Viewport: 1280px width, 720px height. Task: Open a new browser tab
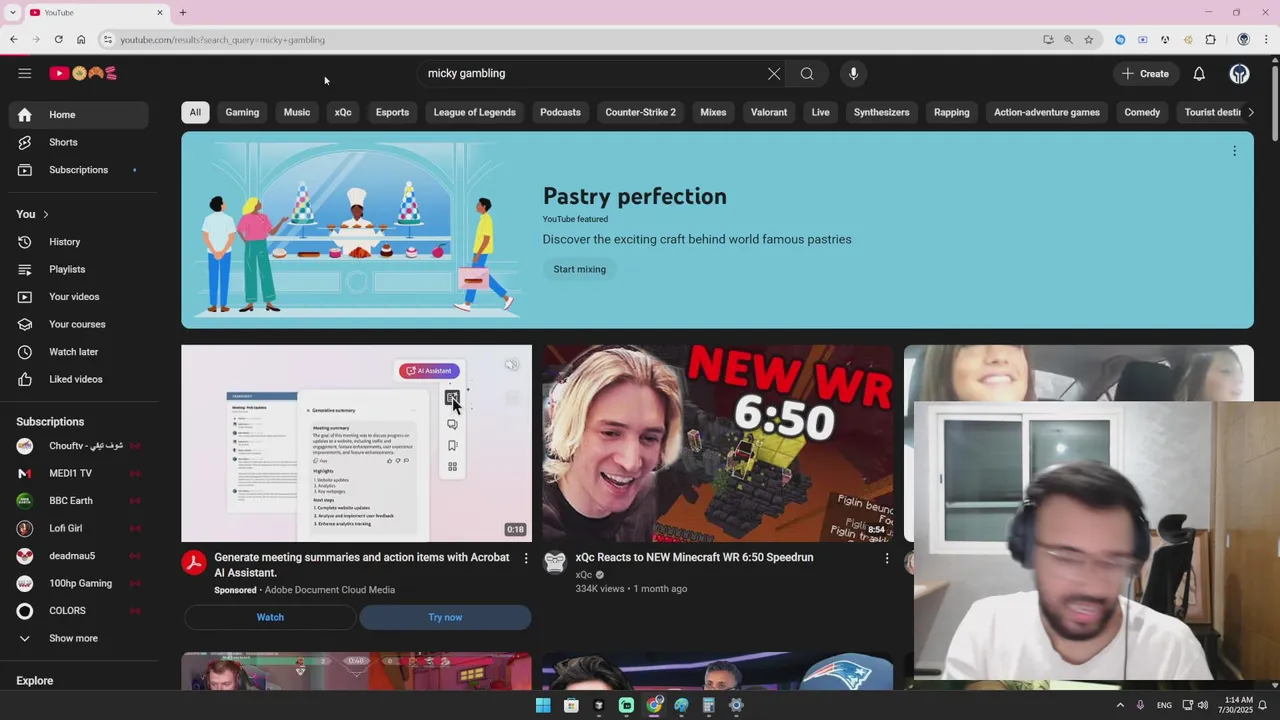(x=183, y=12)
